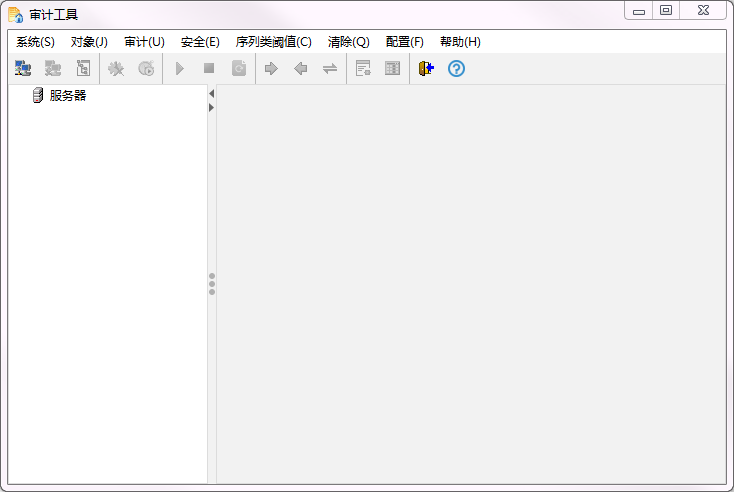Close the 审计工具 window
The width and height of the screenshot is (734, 492).
coord(703,11)
